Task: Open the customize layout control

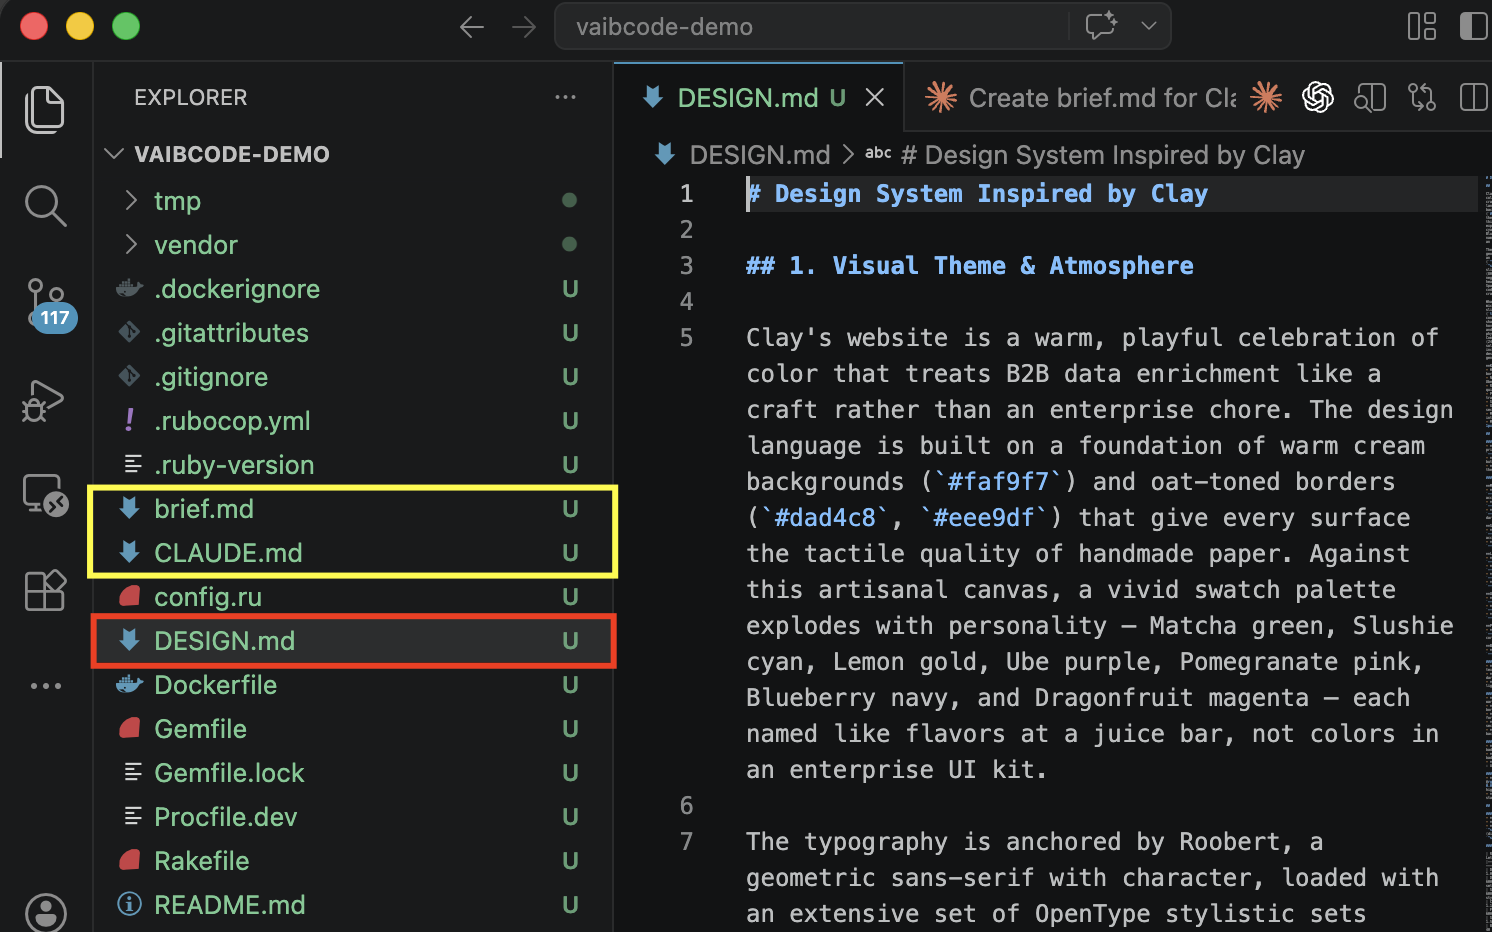Action: [x=1422, y=26]
